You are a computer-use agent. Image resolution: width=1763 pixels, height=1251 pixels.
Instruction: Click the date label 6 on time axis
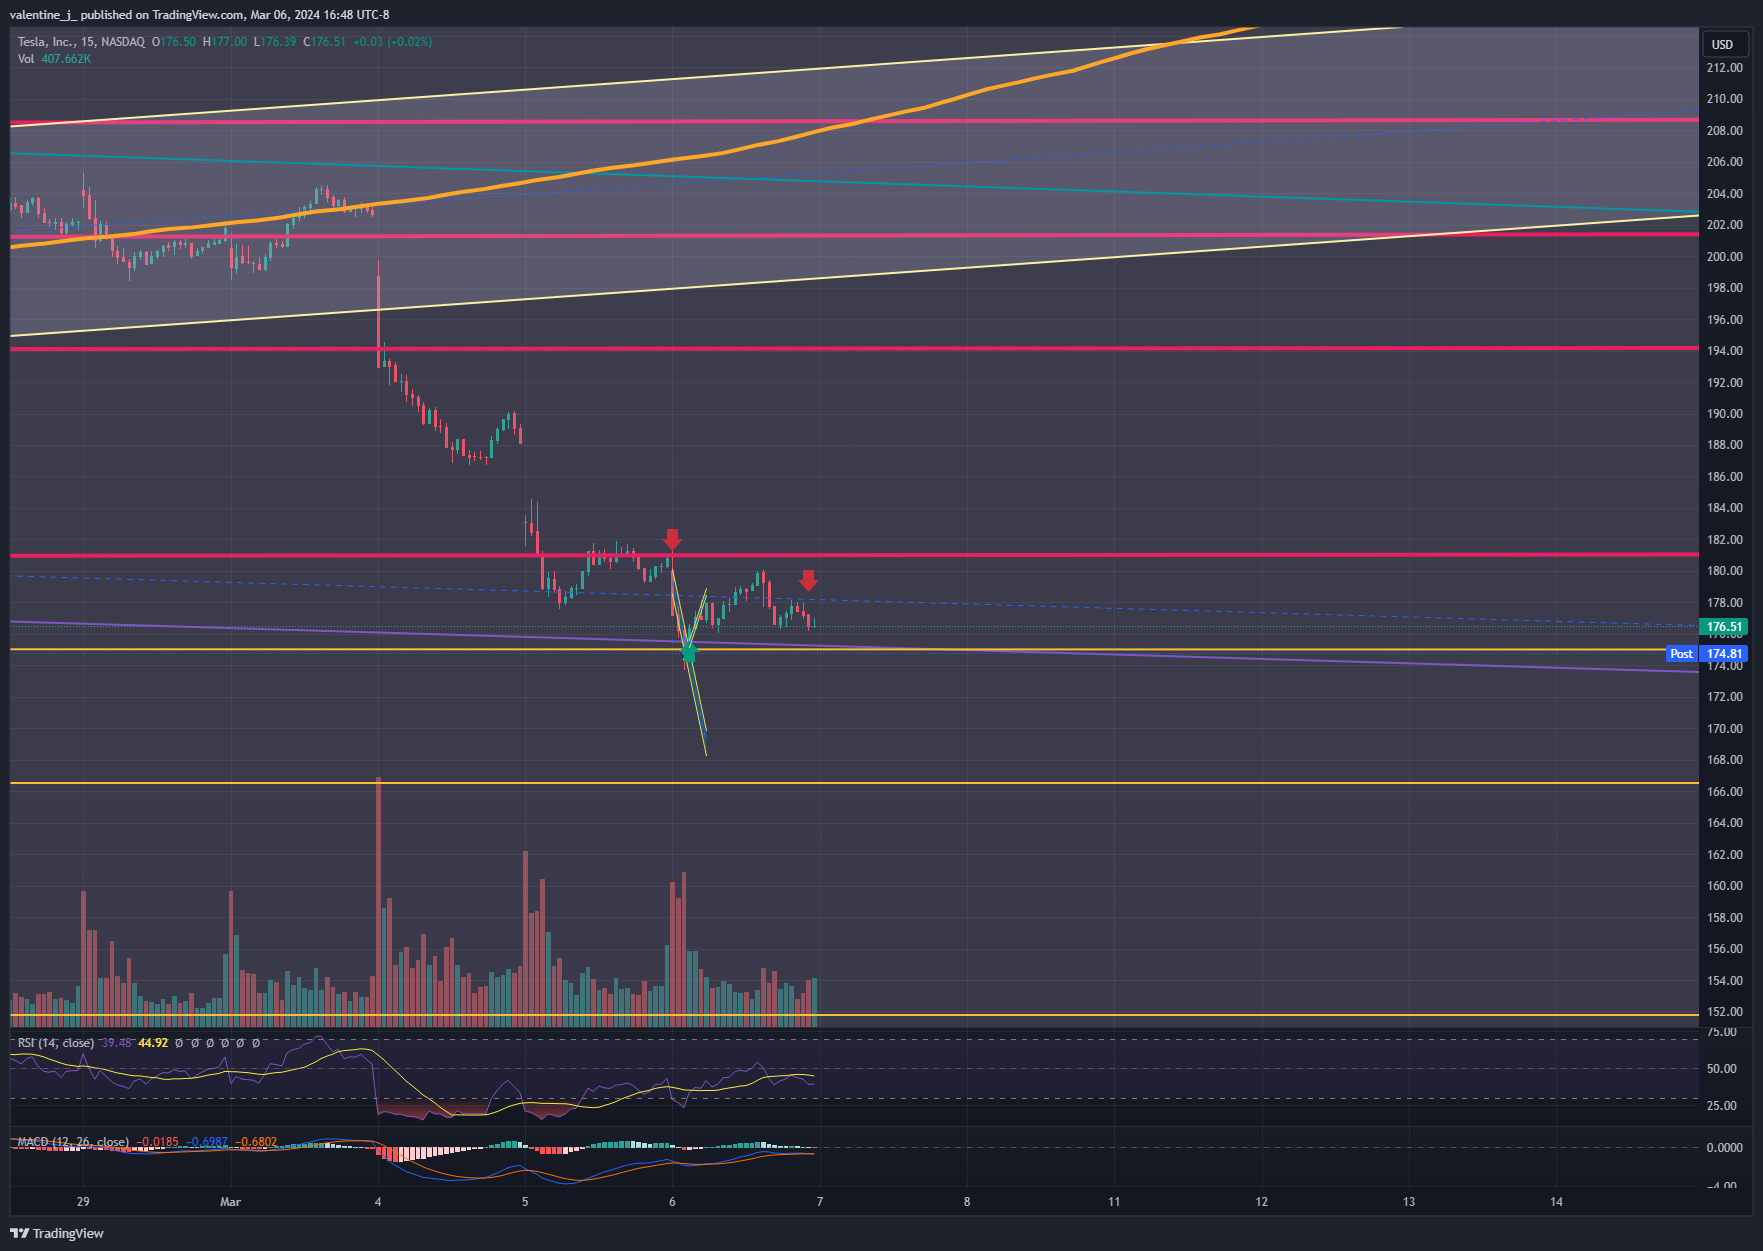672,1202
